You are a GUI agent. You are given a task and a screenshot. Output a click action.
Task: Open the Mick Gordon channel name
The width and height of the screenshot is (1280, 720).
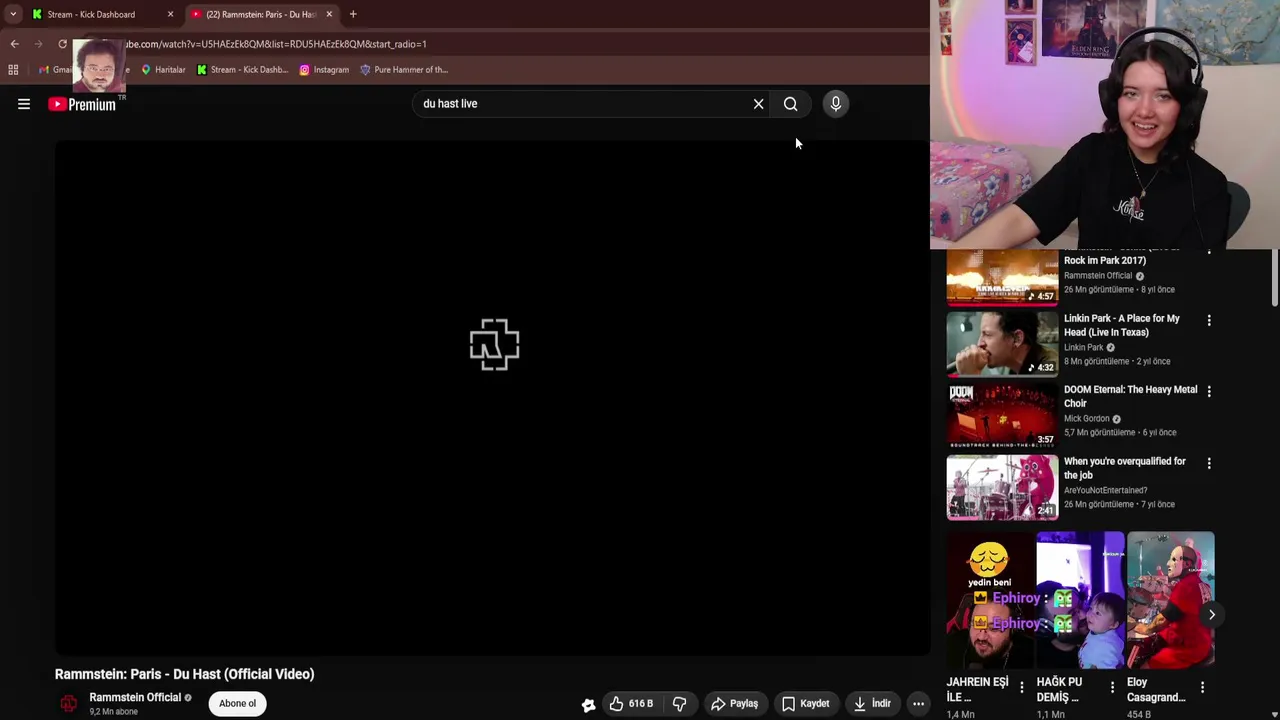[x=1086, y=419]
